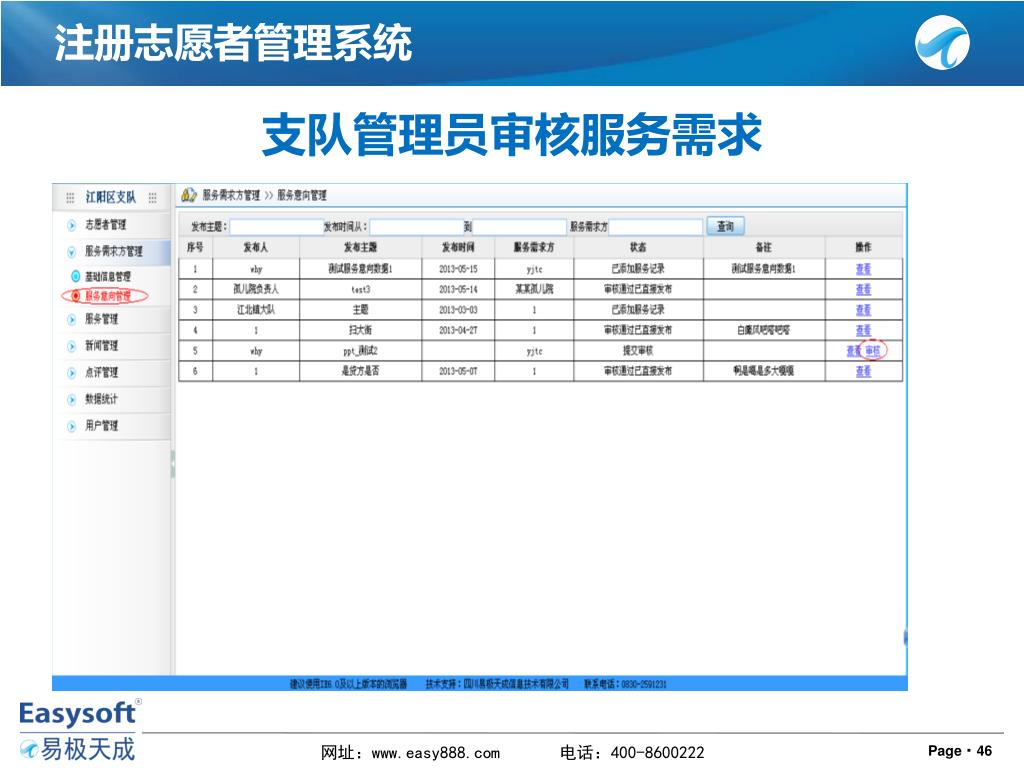Click the grip icon right of 江阳区支队
This screenshot has width=1024, height=768.
[153, 197]
